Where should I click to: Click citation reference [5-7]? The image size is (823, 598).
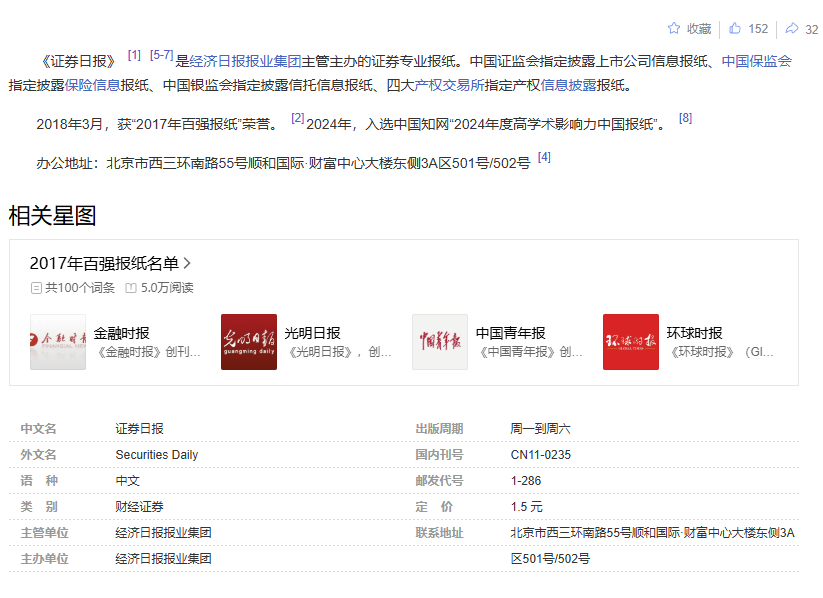[161, 55]
